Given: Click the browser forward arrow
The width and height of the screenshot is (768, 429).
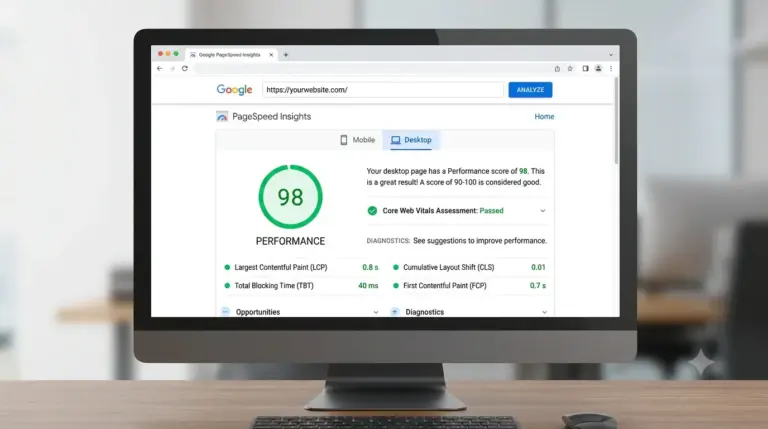Looking at the screenshot, I should (x=172, y=69).
